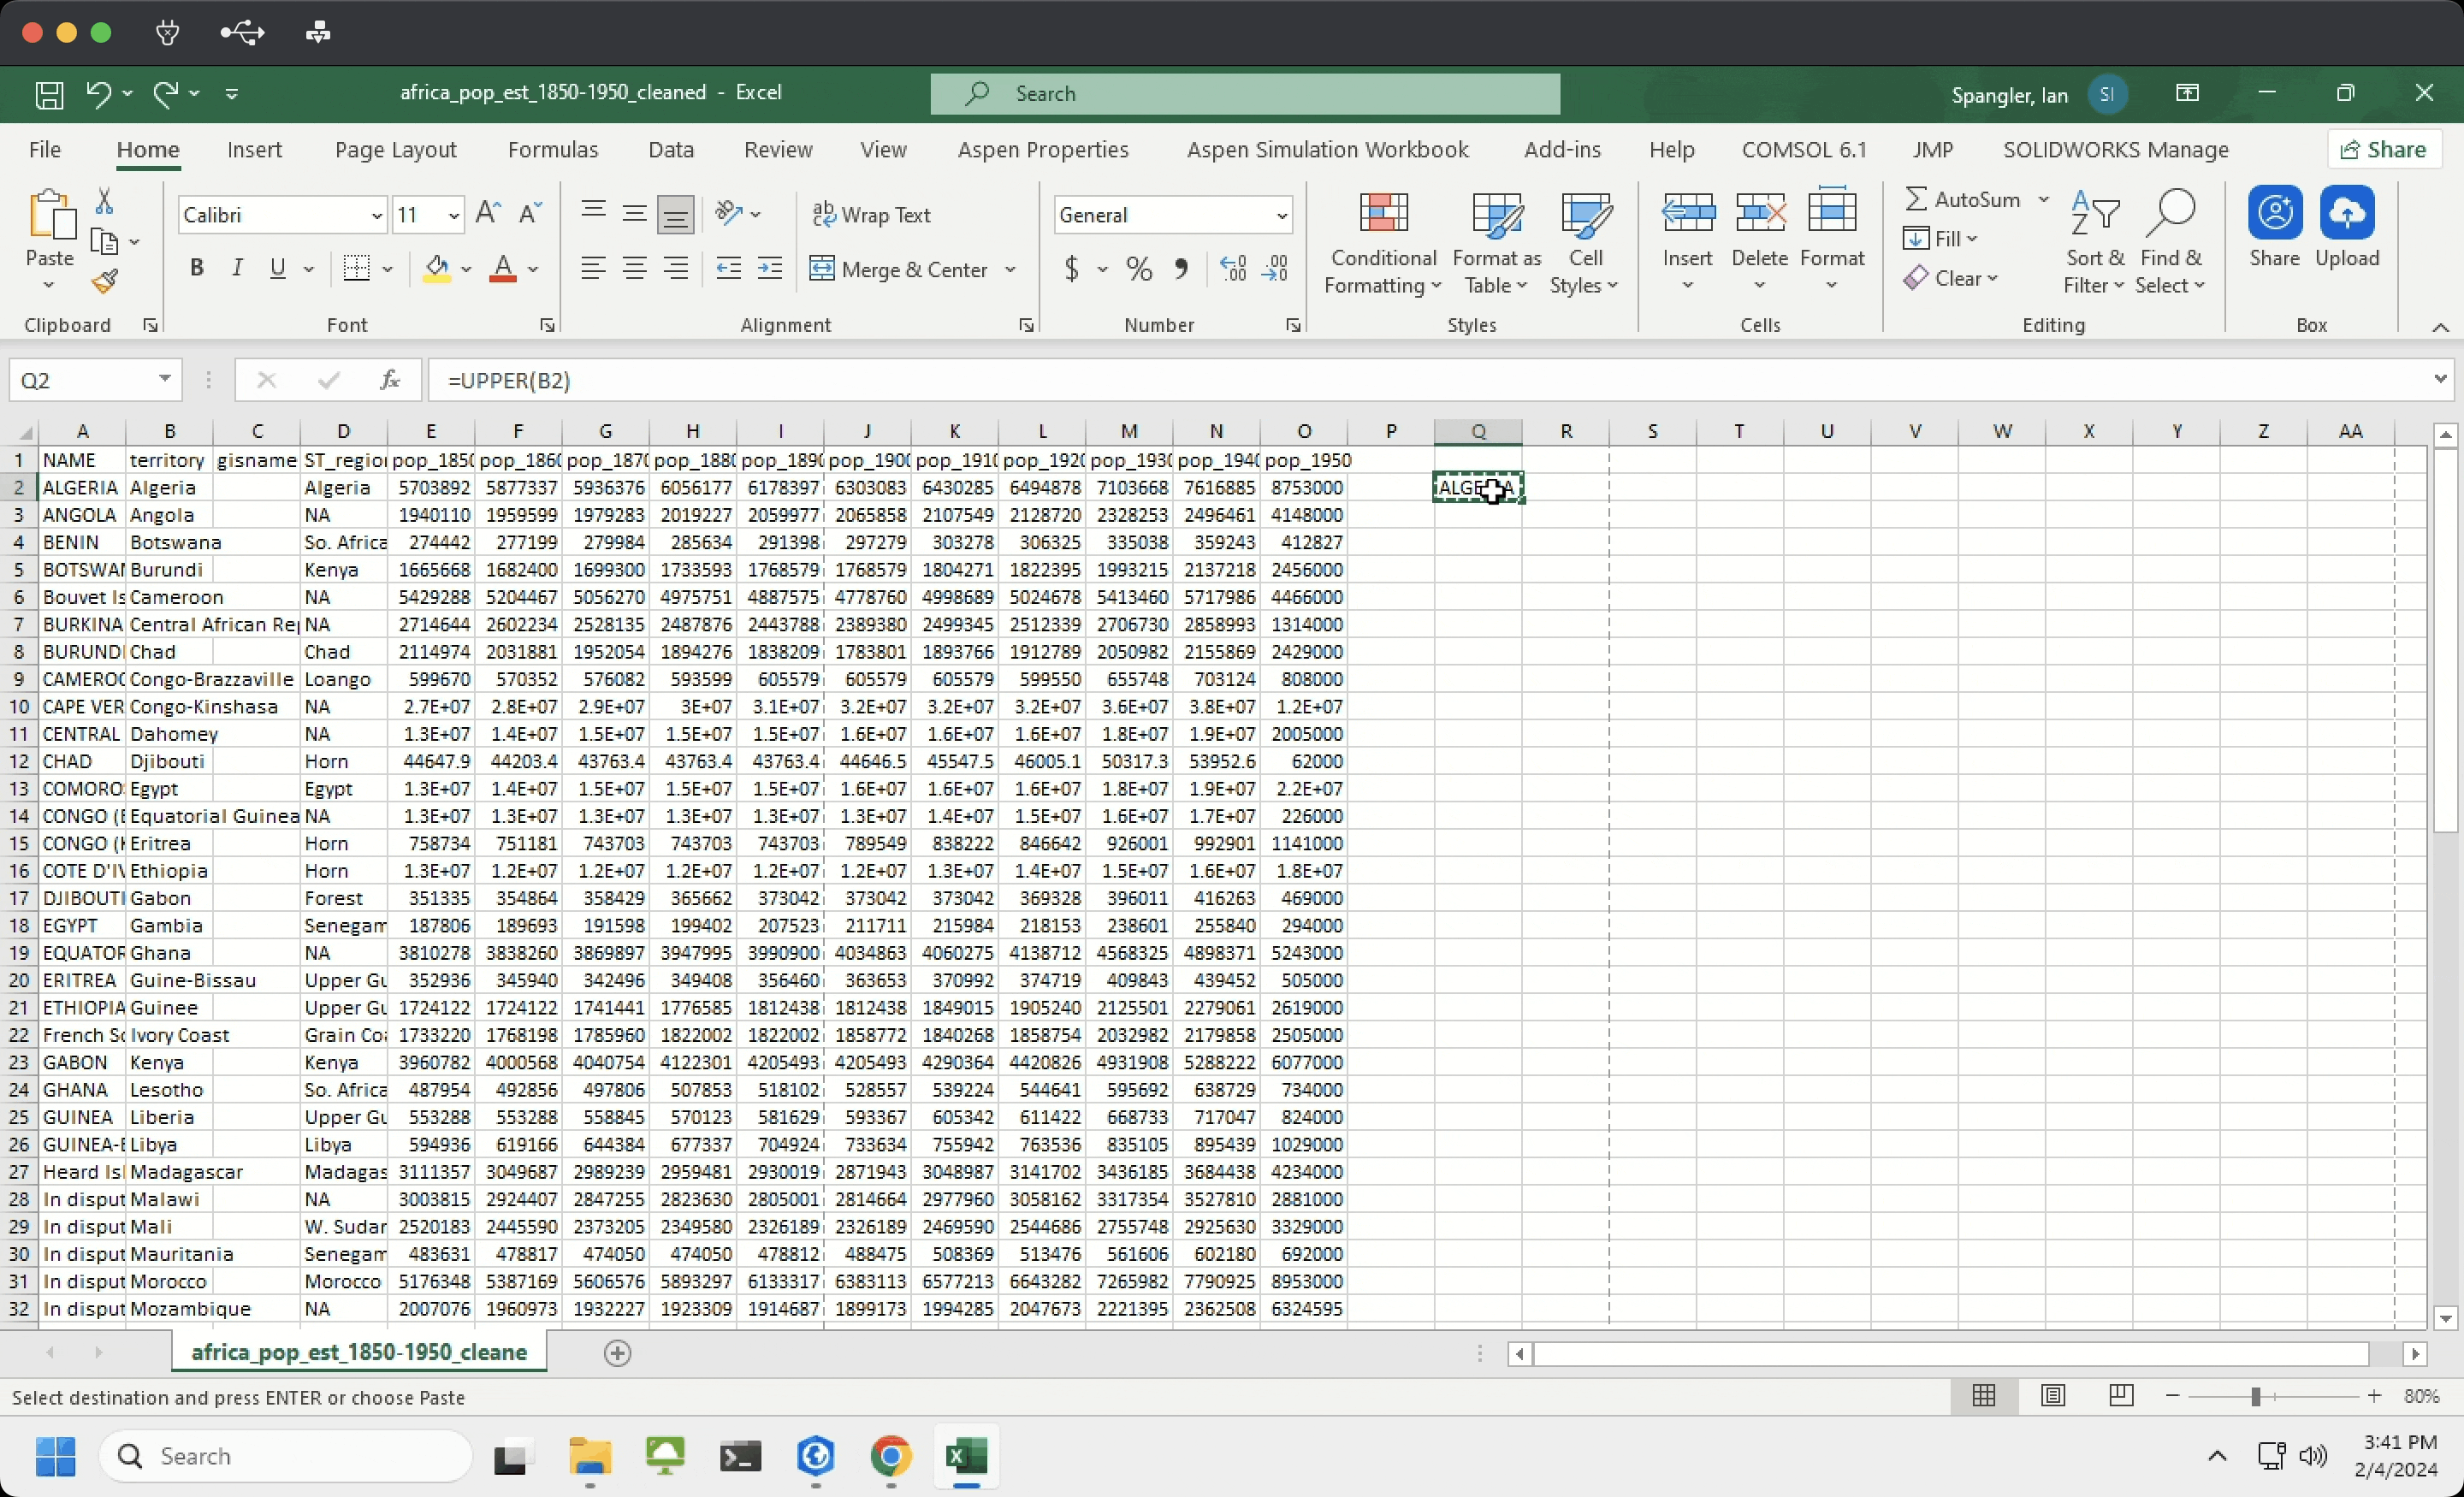Open Excel from the Windows taskbar

965,1457
